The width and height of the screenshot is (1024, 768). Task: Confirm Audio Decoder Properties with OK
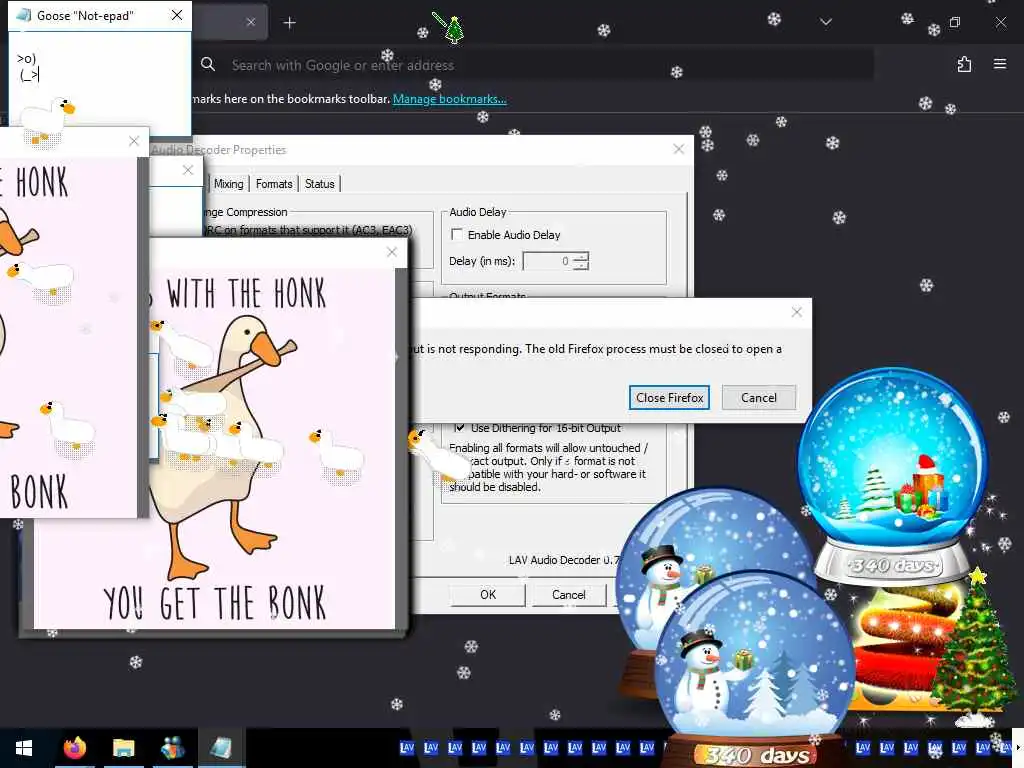point(488,594)
